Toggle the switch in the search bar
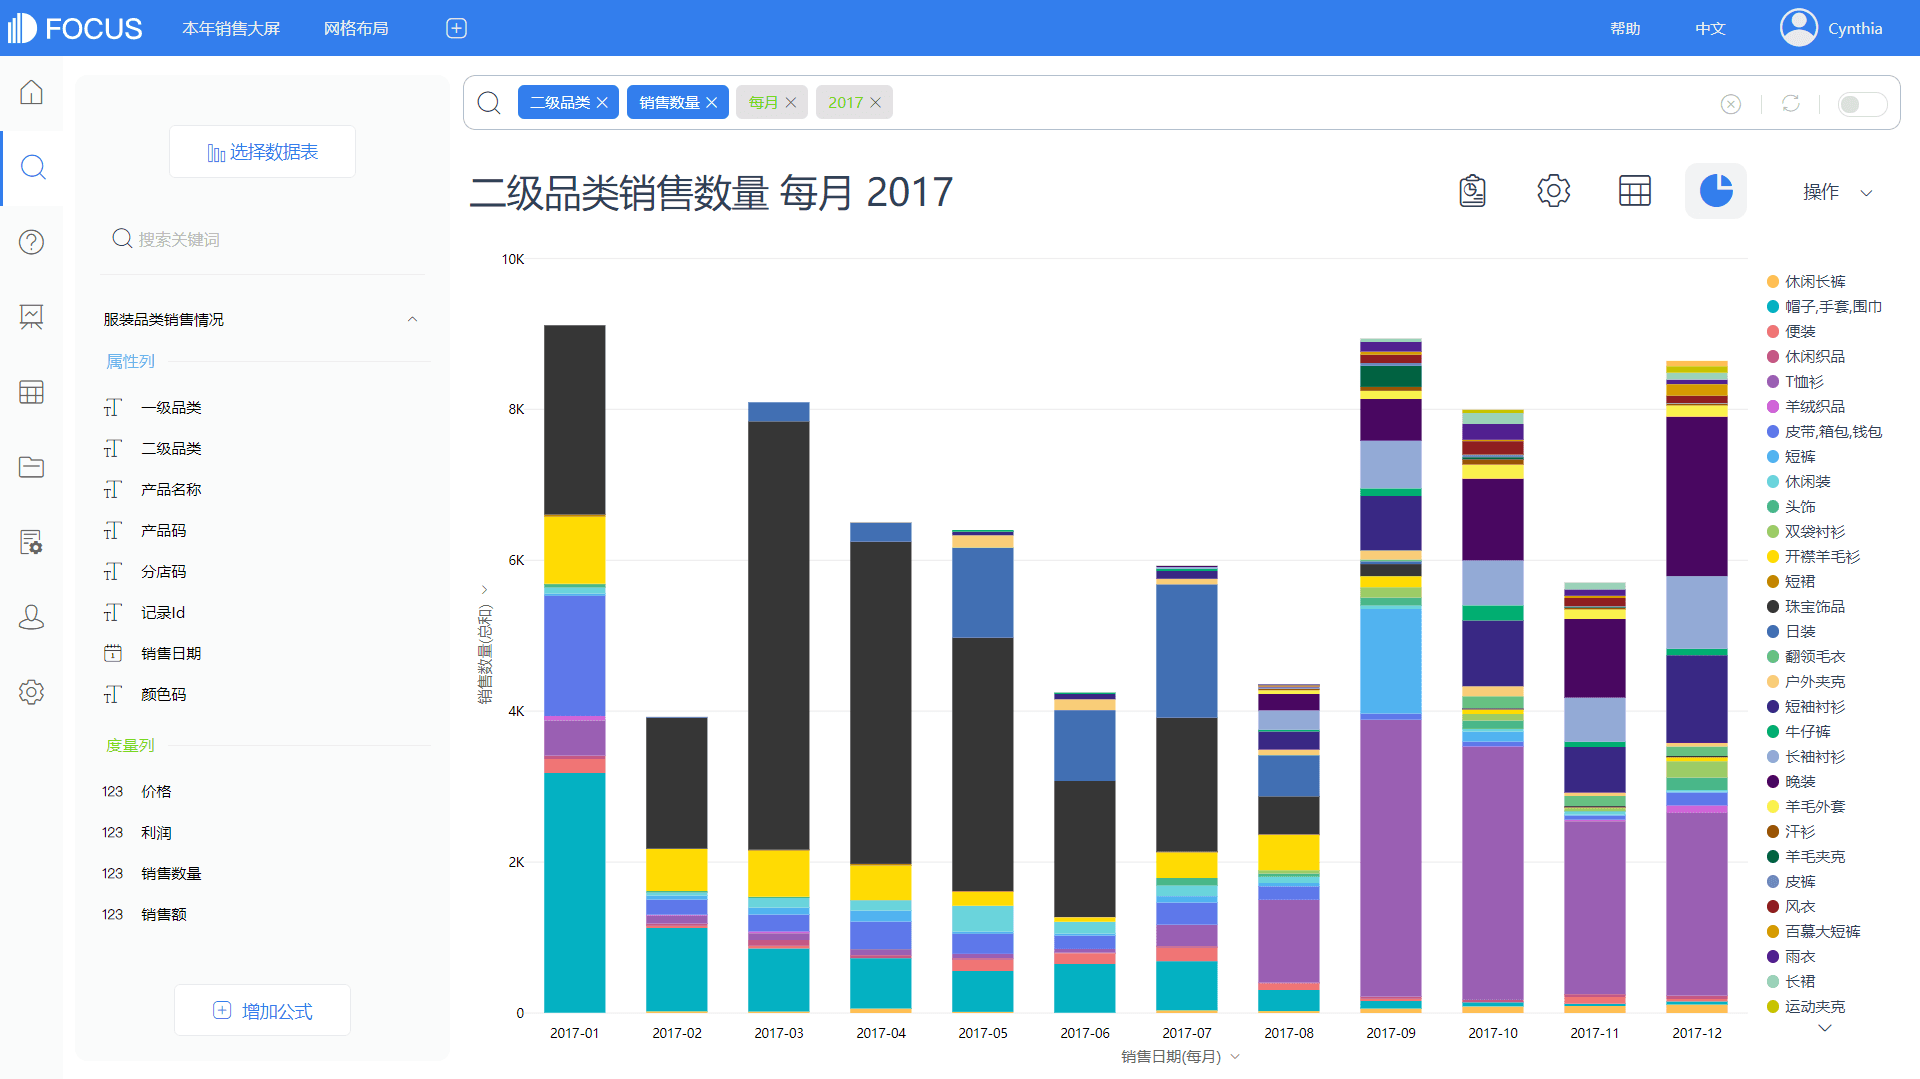The width and height of the screenshot is (1920, 1079). [x=1862, y=104]
